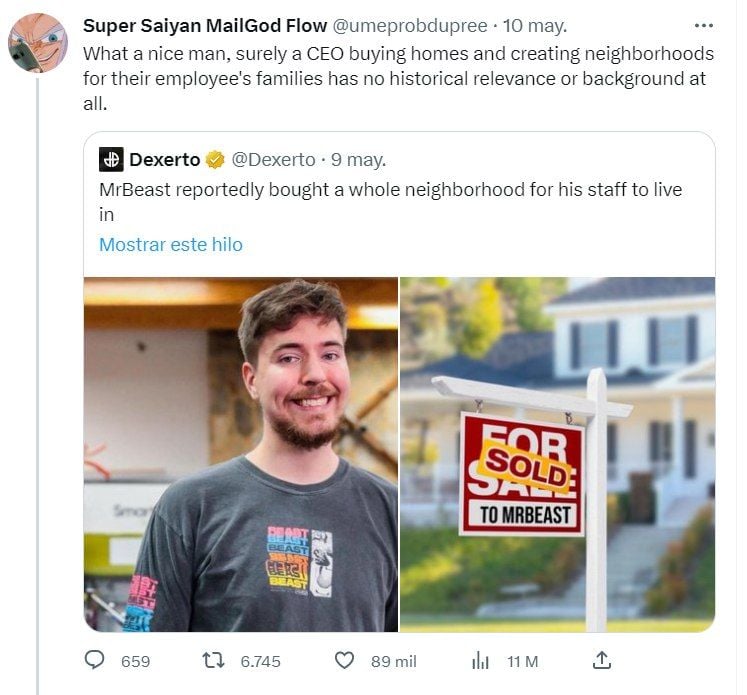Open the Sold to MrBeast sign image

click(x=557, y=454)
